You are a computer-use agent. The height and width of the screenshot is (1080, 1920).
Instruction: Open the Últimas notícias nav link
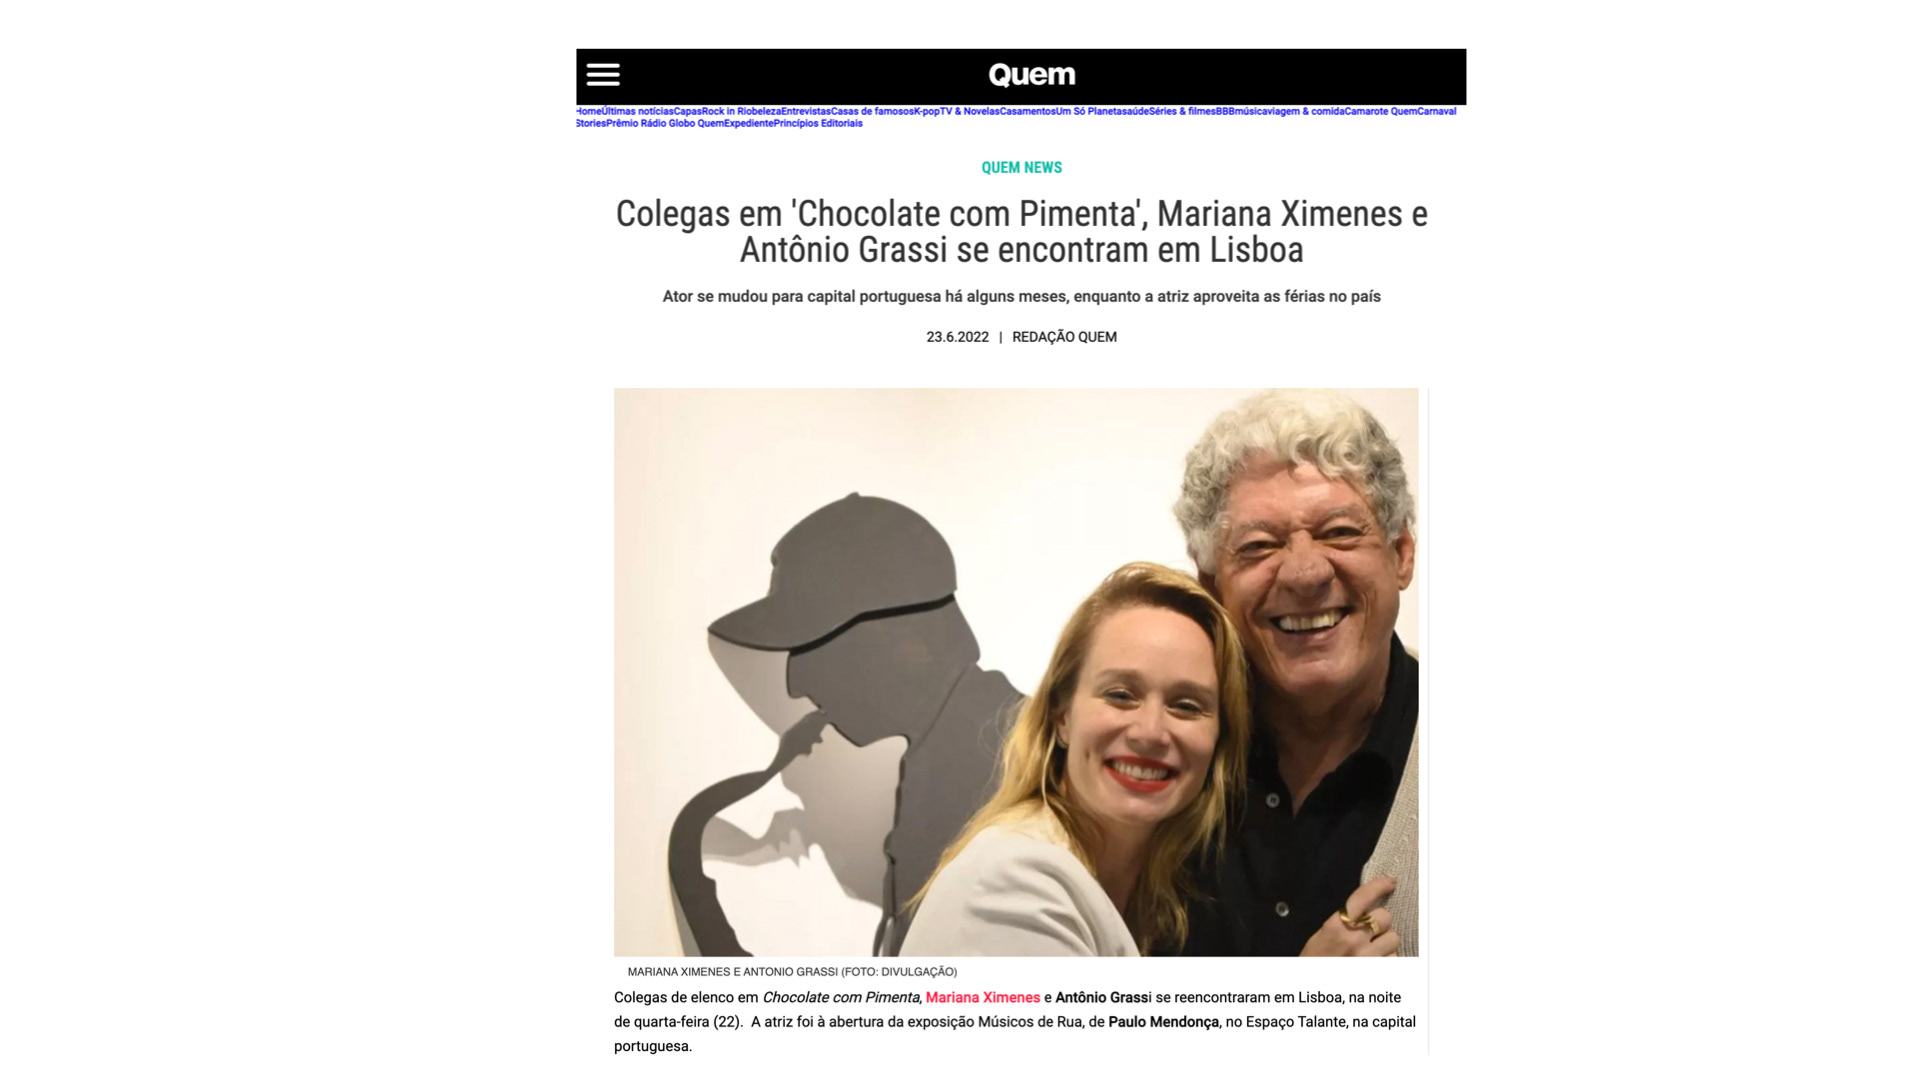tap(638, 111)
